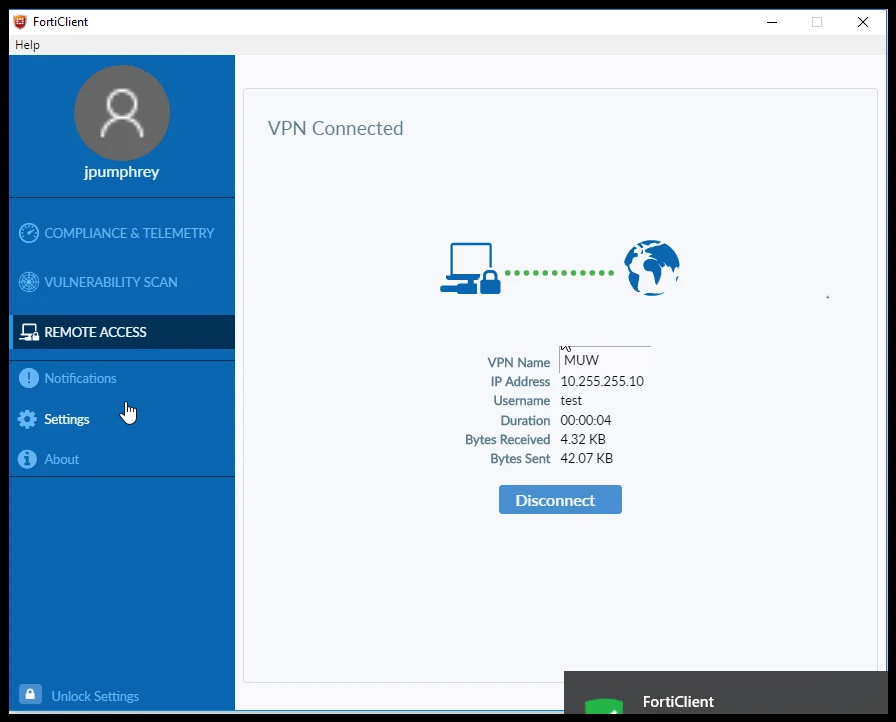Image resolution: width=896 pixels, height=722 pixels.
Task: Click the VPN Name label
Action: coord(518,363)
